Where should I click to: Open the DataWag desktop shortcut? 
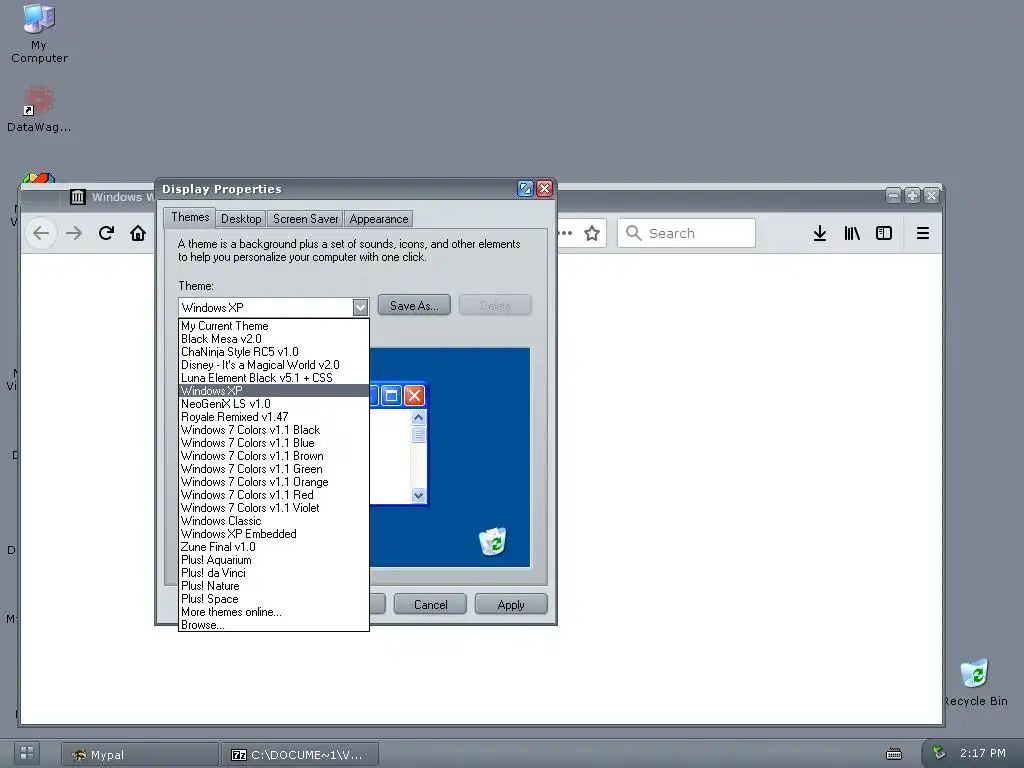coord(39,109)
